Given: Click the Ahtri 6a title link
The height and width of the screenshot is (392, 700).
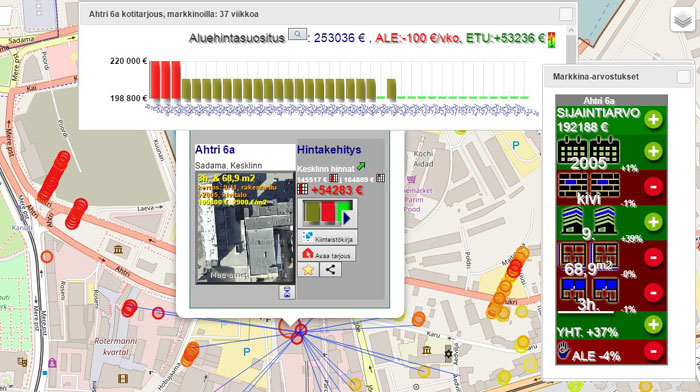Looking at the screenshot, I should pos(215,150).
